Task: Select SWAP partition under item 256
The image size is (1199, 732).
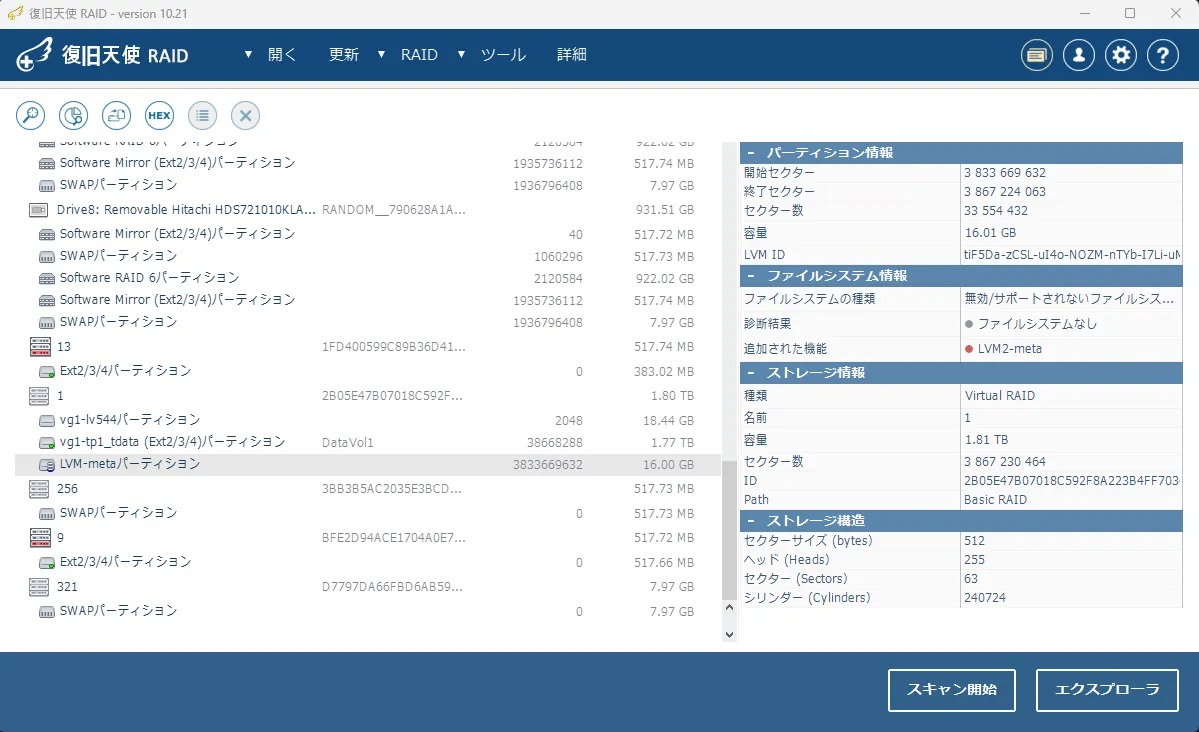Action: pos(367,513)
